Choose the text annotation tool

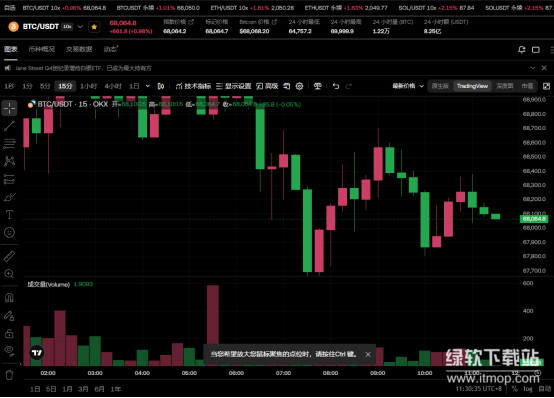[x=10, y=215]
